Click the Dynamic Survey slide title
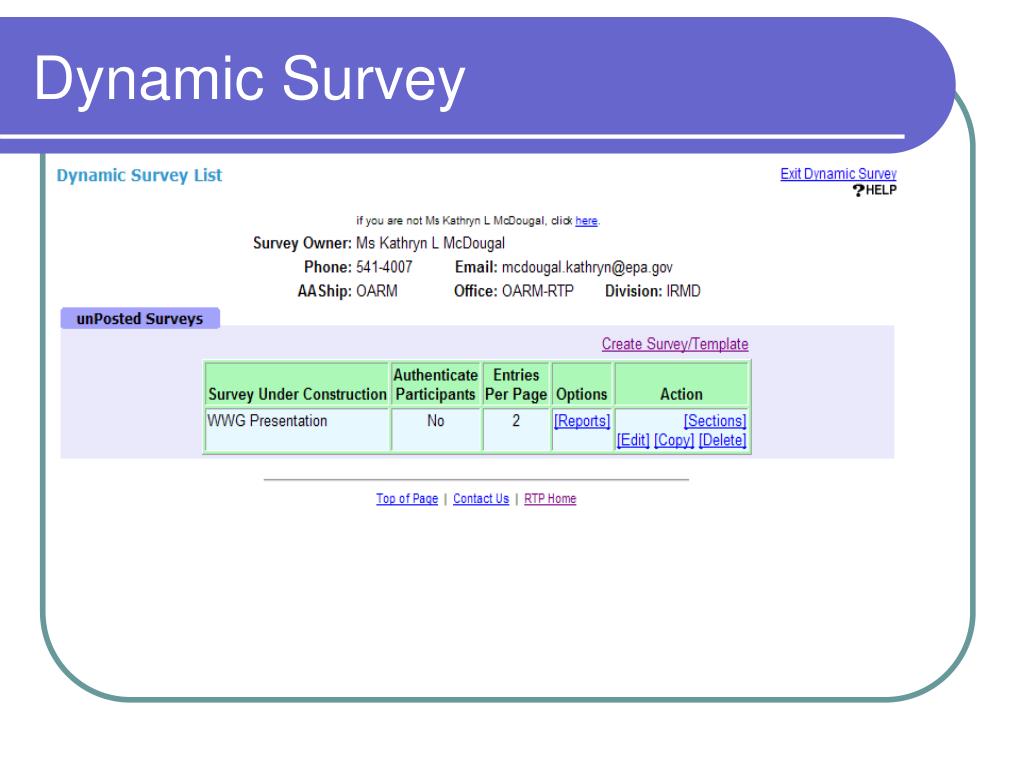The width and height of the screenshot is (1024, 768). click(x=249, y=80)
